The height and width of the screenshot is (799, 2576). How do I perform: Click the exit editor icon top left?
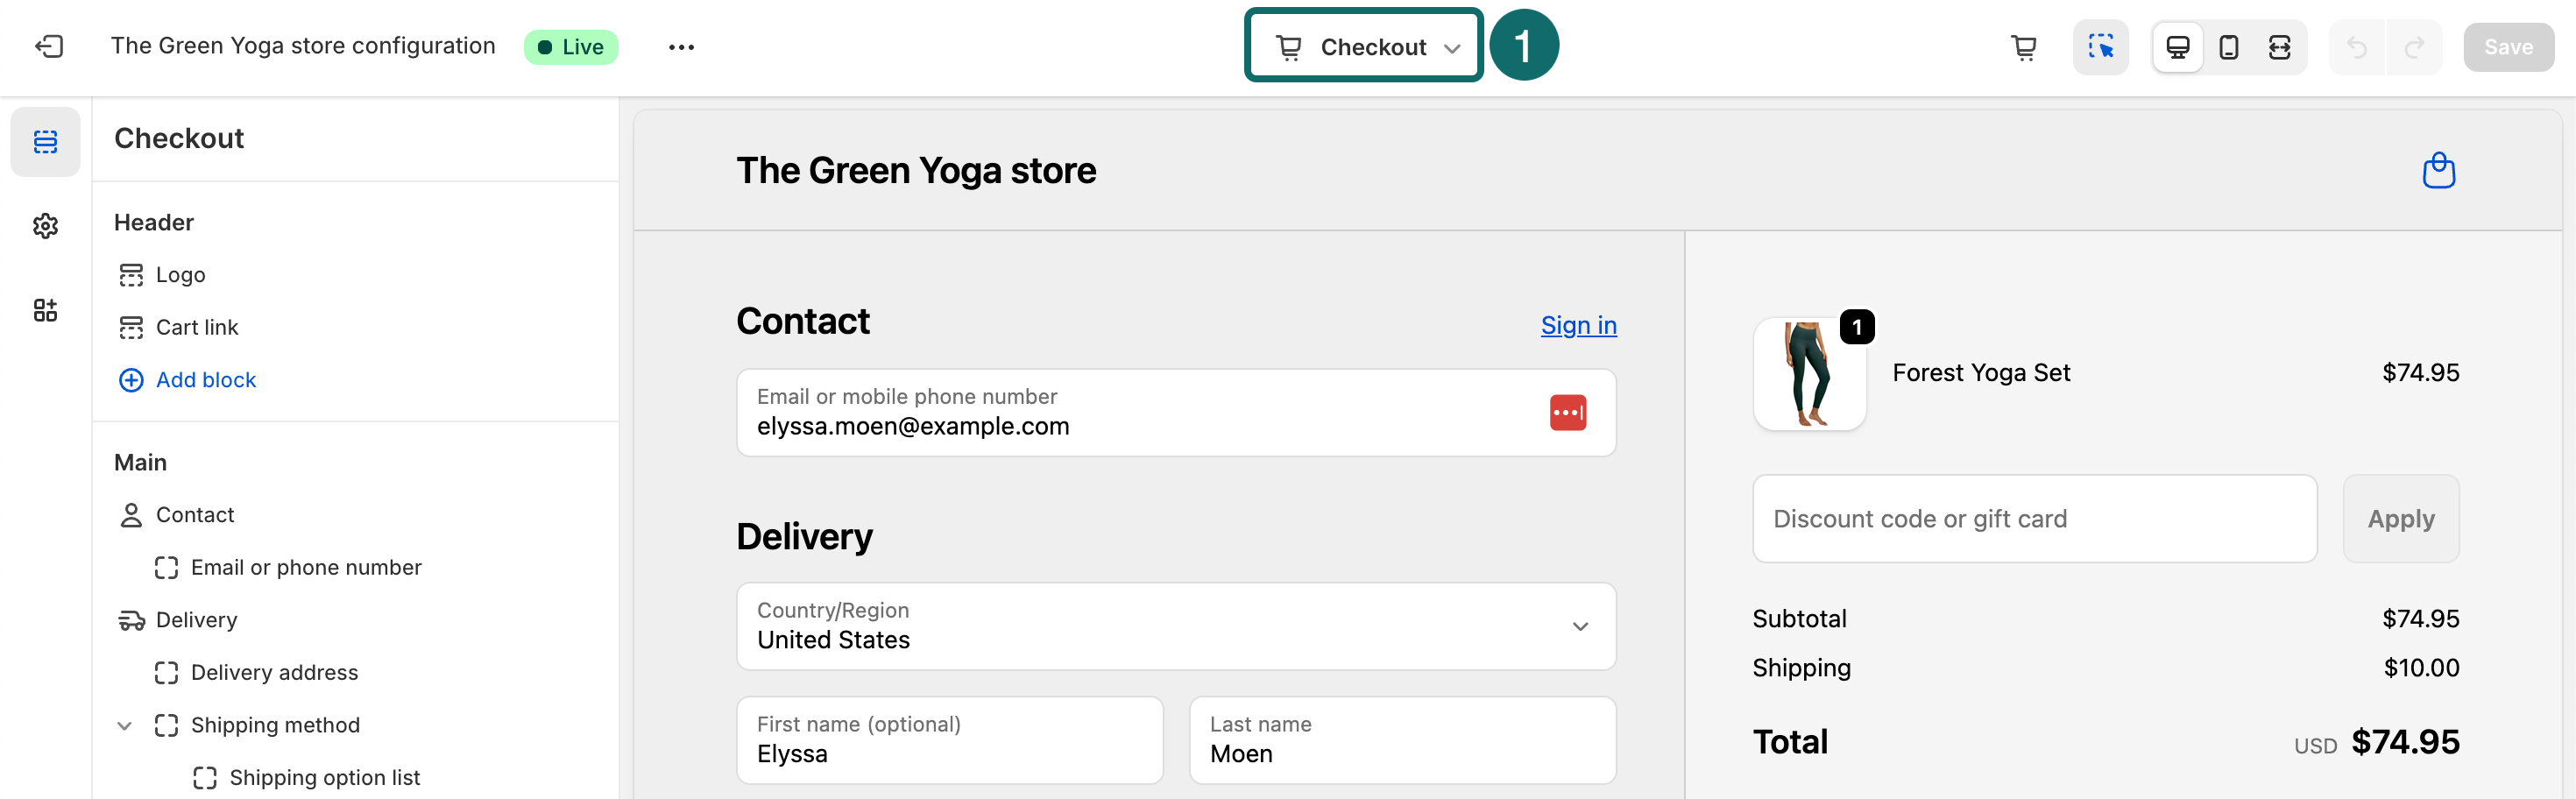pos(49,46)
